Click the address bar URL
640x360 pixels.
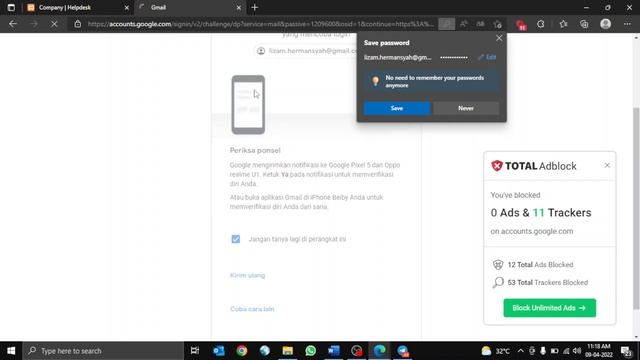[x=260, y=24]
